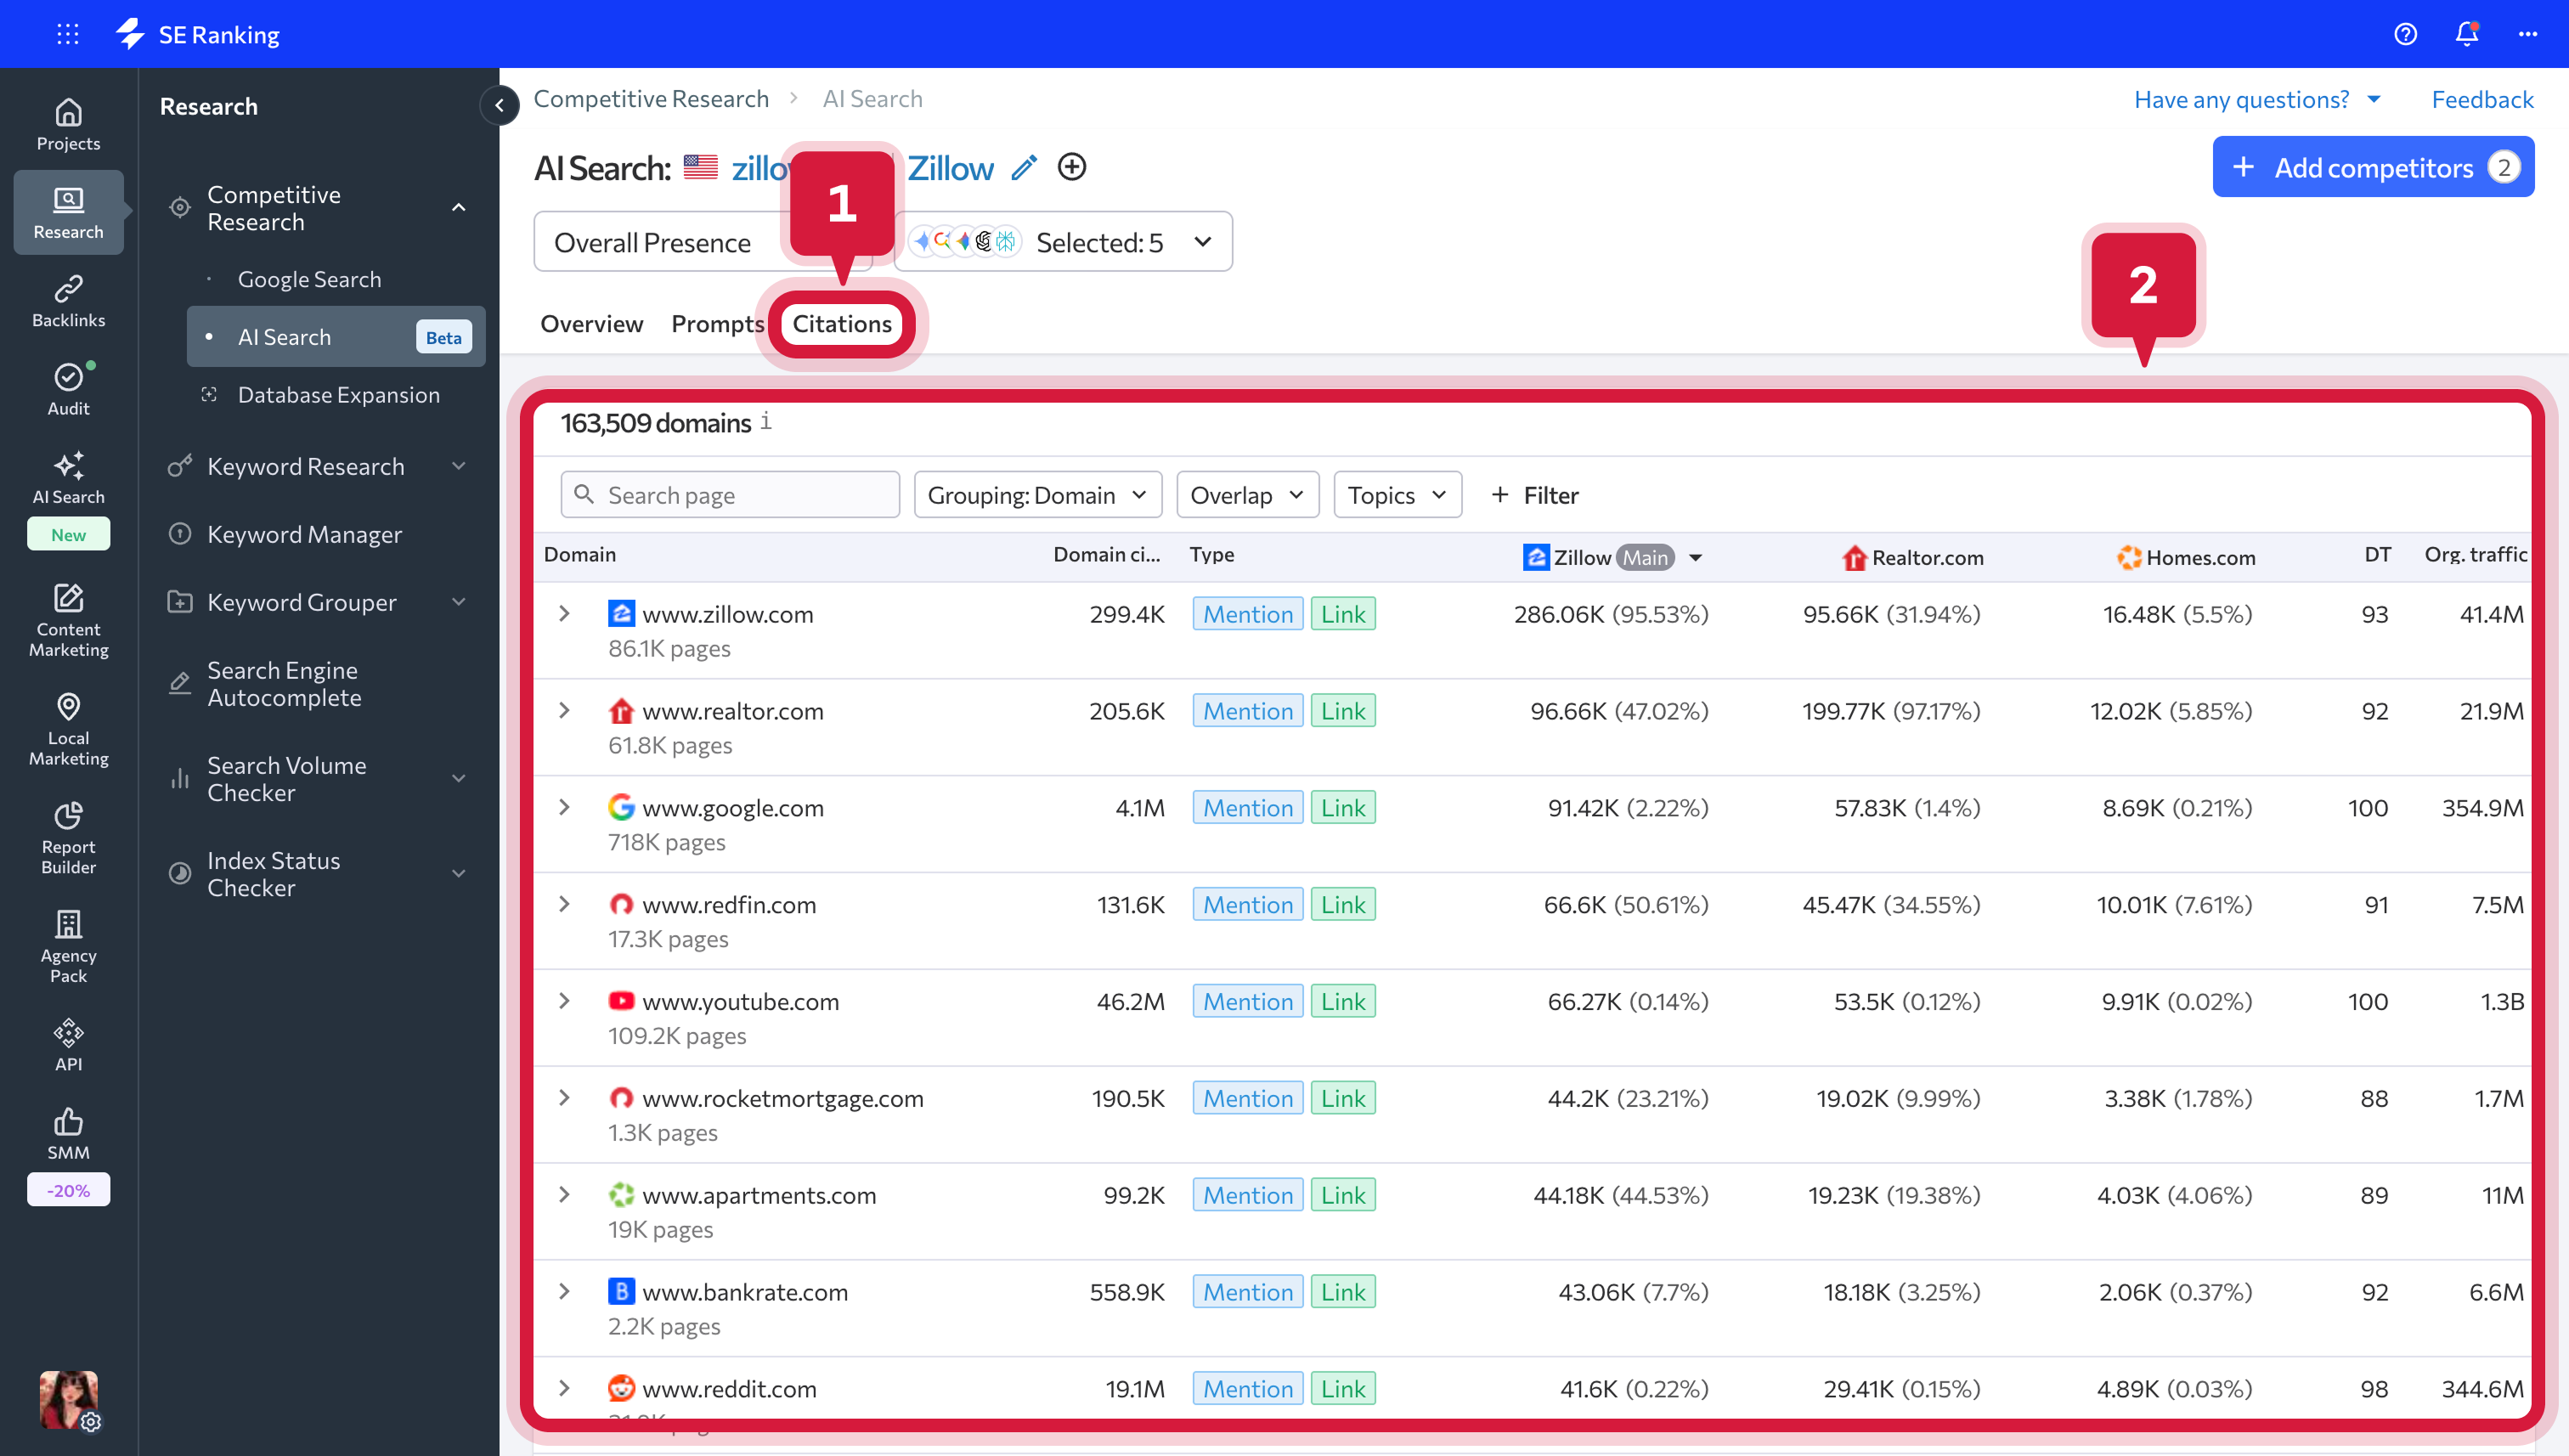Expand the www.zillow.com row
The width and height of the screenshot is (2569, 1456).
click(x=564, y=614)
